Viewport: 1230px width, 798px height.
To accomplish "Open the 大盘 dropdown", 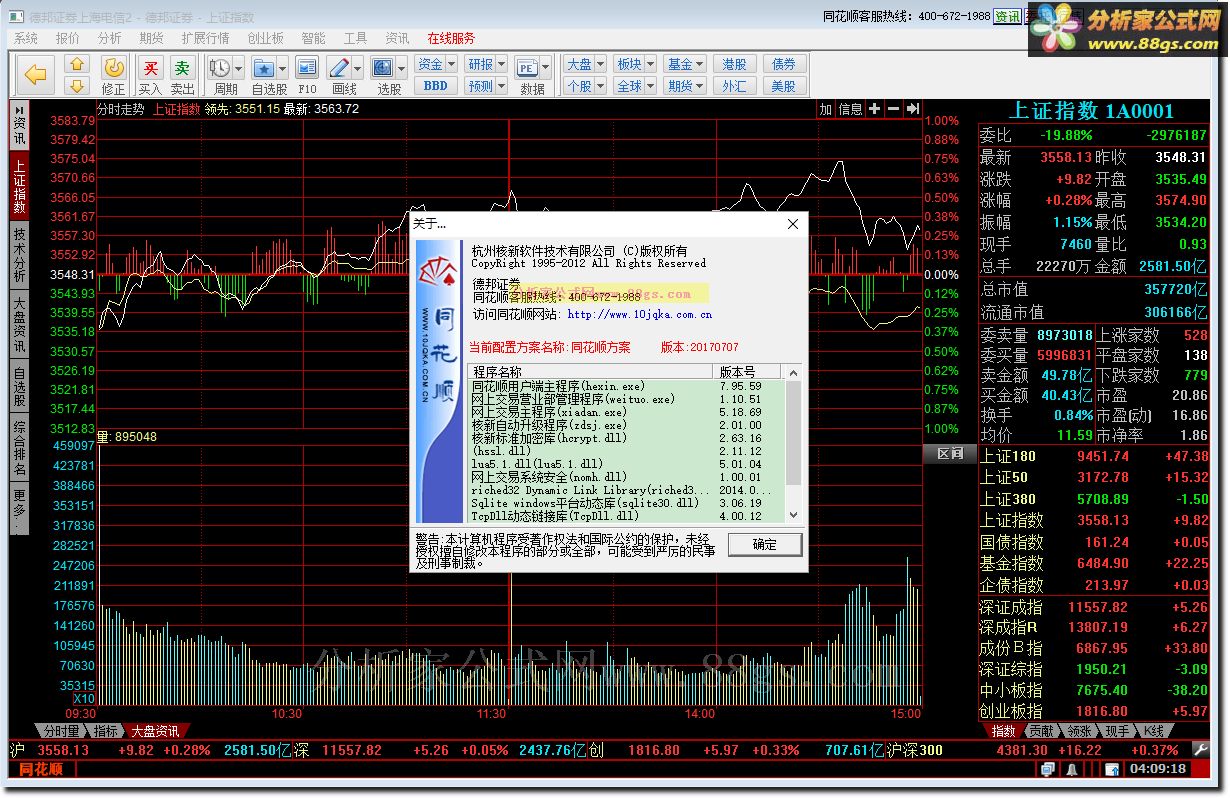I will 584,64.
